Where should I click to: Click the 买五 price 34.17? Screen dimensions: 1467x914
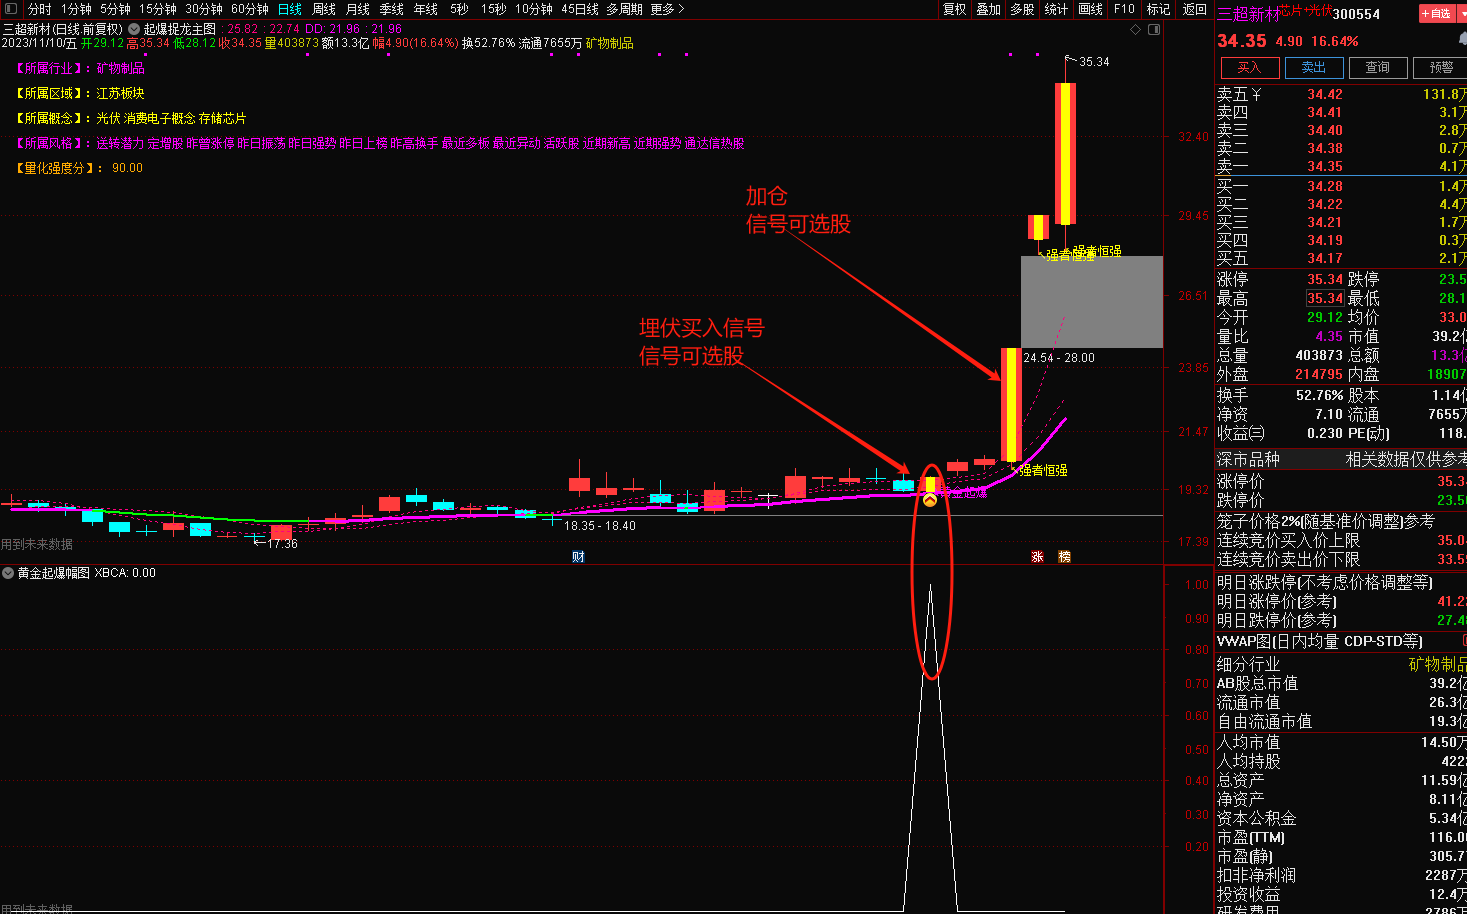click(1325, 259)
